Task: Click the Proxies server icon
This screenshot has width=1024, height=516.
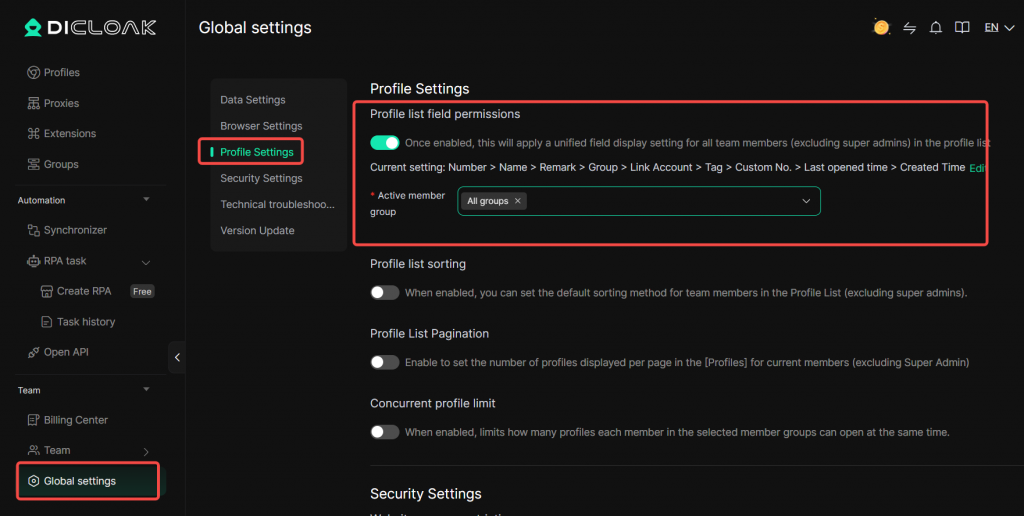Action: (33, 103)
